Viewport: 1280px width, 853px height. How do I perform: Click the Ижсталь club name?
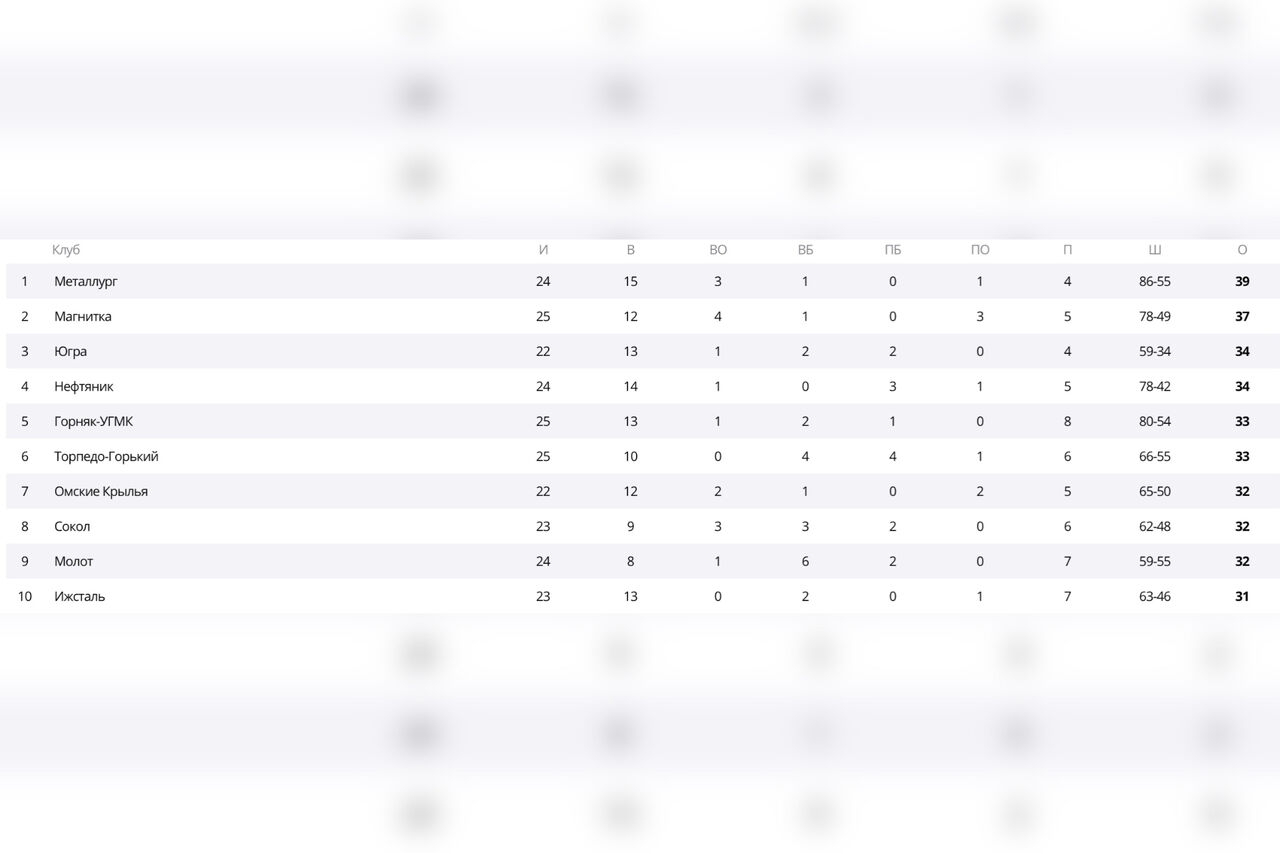pyautogui.click(x=80, y=597)
